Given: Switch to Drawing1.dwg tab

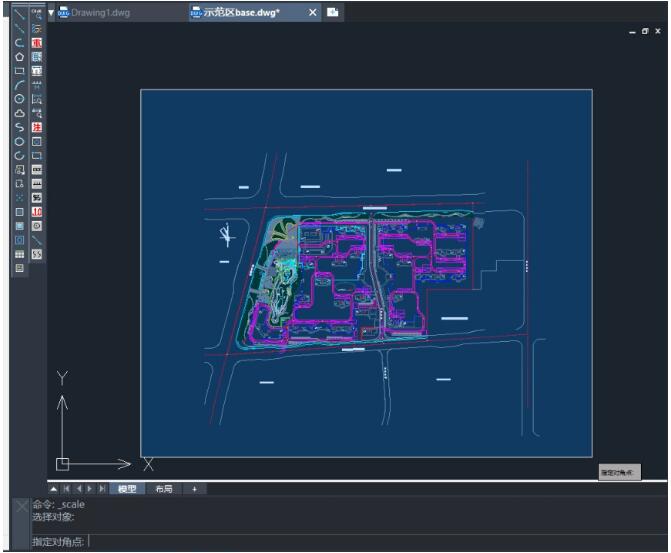Looking at the screenshot, I should click(x=100, y=13).
